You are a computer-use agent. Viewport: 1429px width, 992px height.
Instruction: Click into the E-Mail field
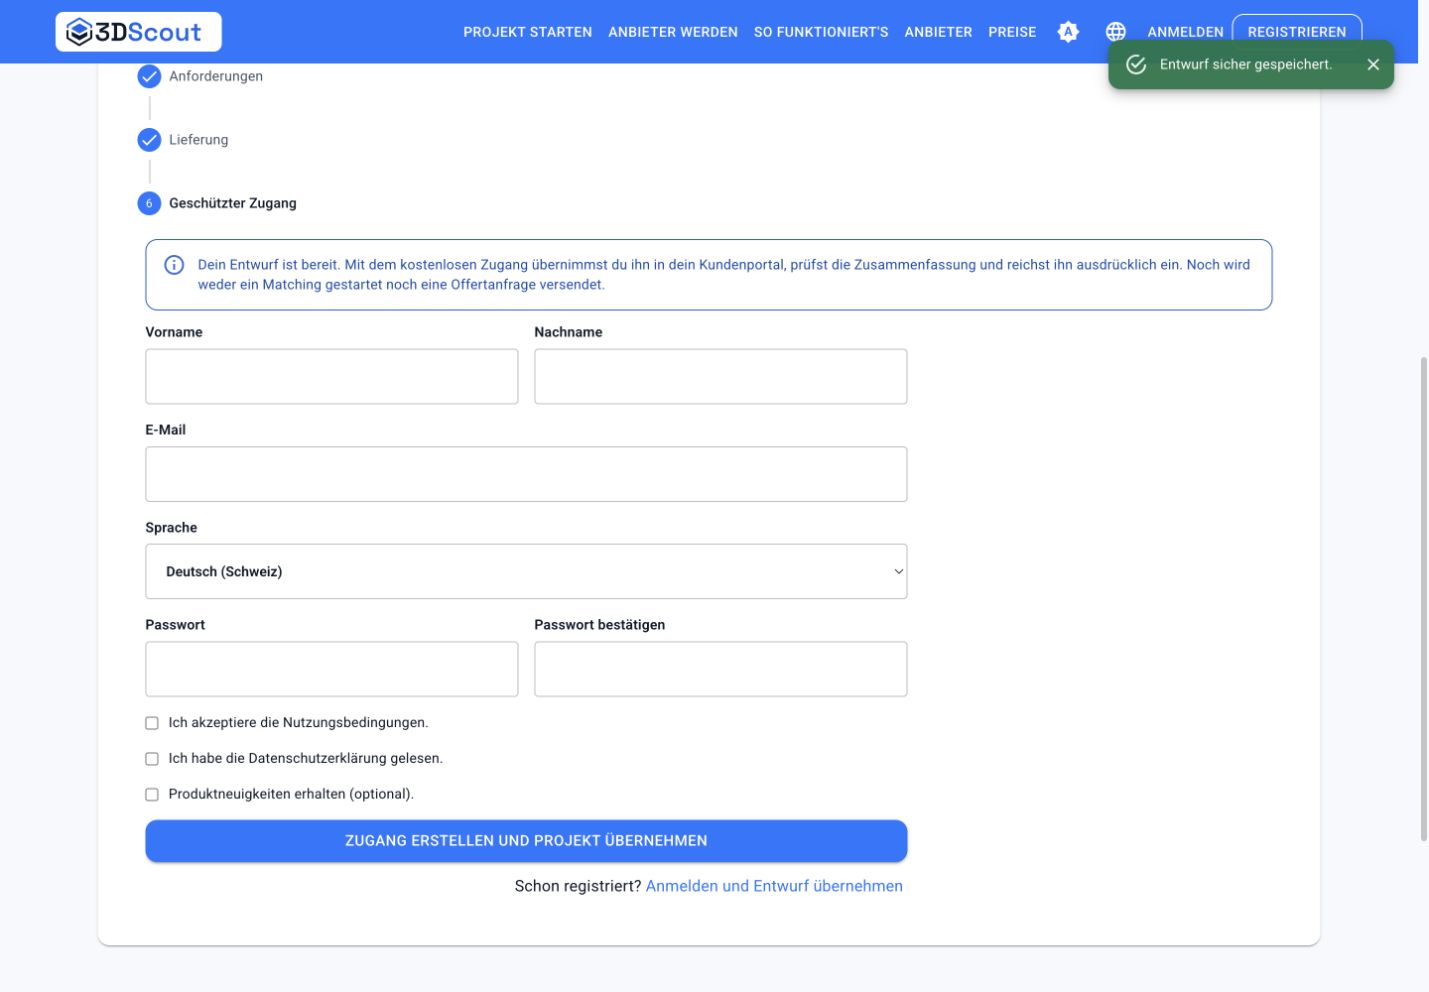tap(526, 474)
